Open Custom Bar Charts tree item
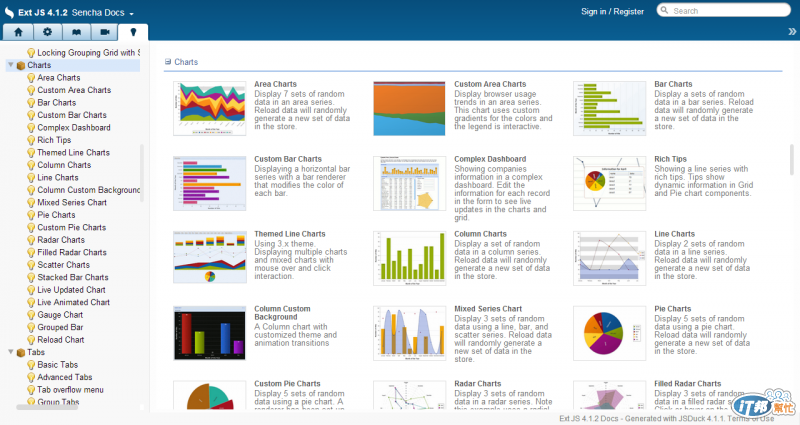This screenshot has width=800, height=425. [72, 115]
